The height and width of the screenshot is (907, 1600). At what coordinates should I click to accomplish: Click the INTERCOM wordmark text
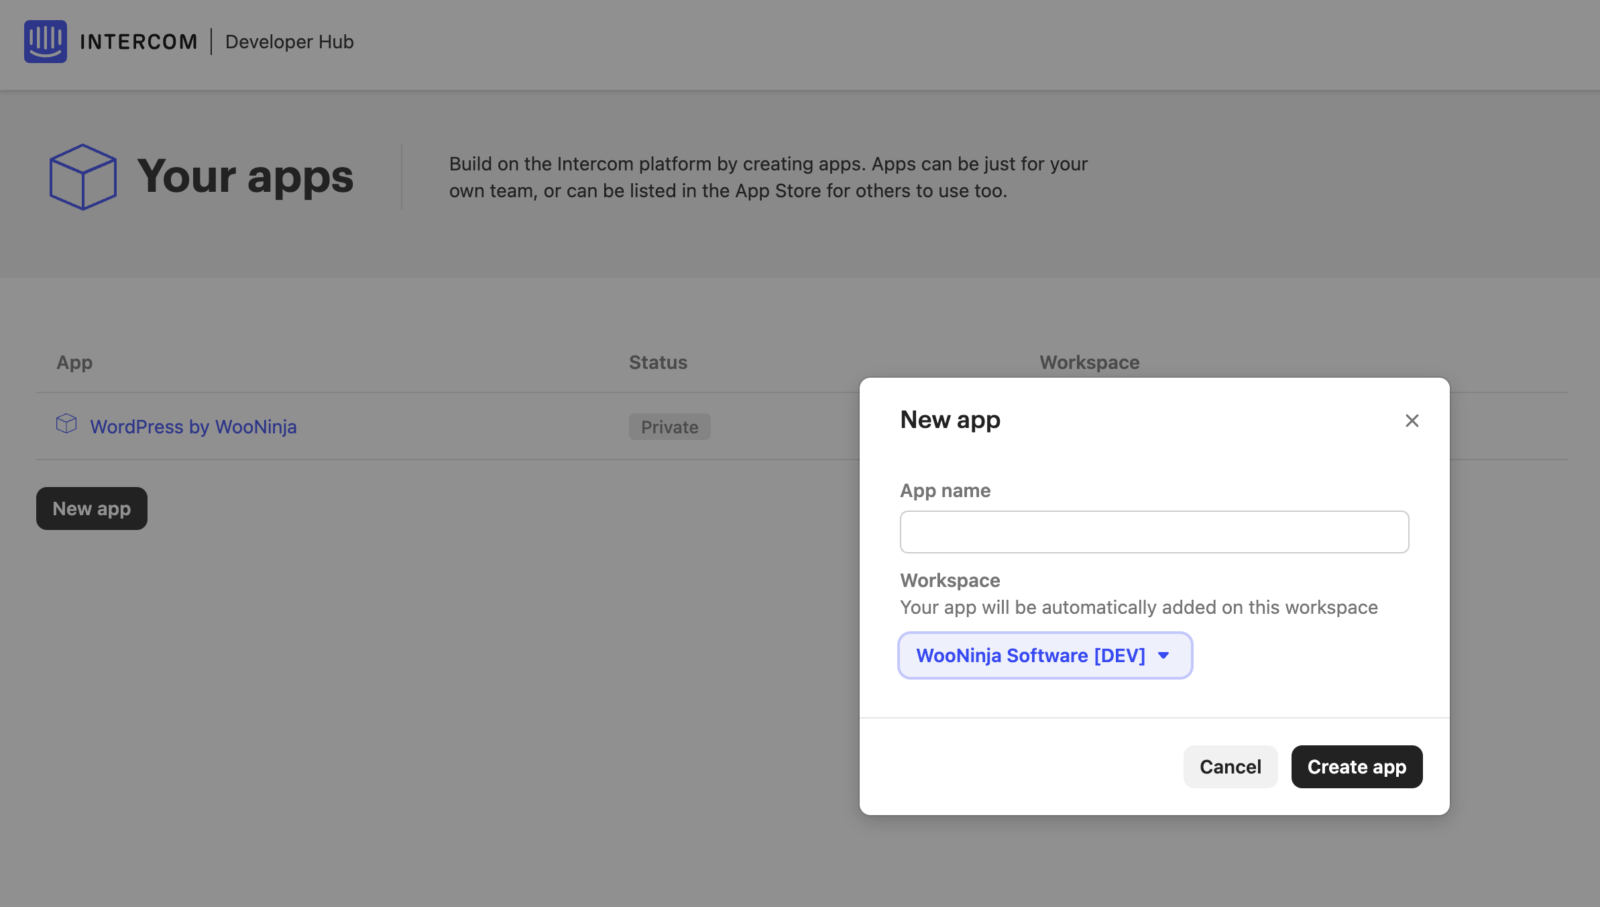[138, 42]
